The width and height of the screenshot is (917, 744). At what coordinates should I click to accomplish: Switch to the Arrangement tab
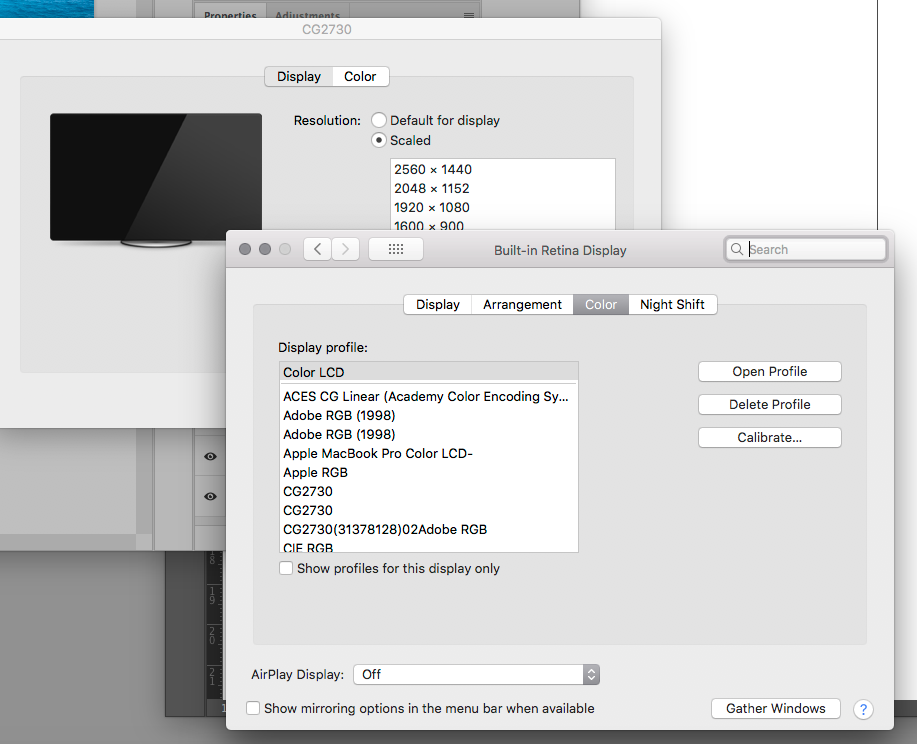coord(522,305)
